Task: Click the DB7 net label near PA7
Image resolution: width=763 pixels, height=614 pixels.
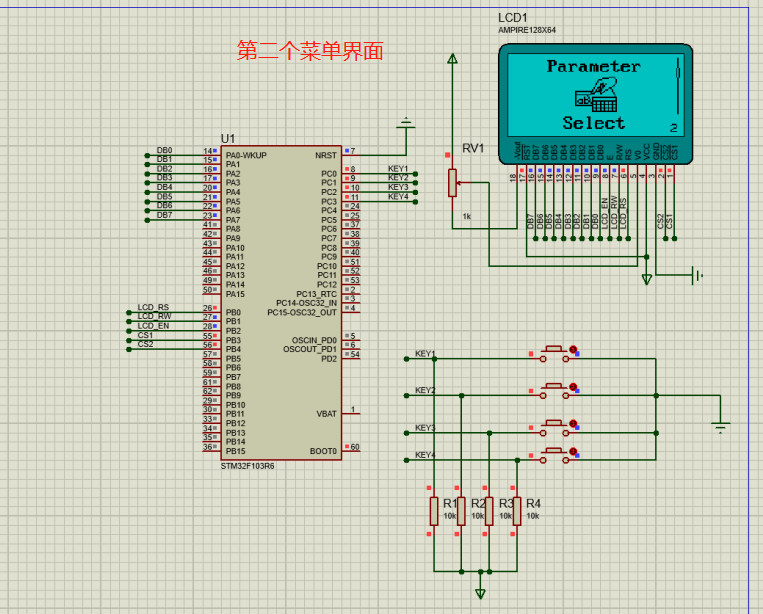Action: tap(164, 215)
